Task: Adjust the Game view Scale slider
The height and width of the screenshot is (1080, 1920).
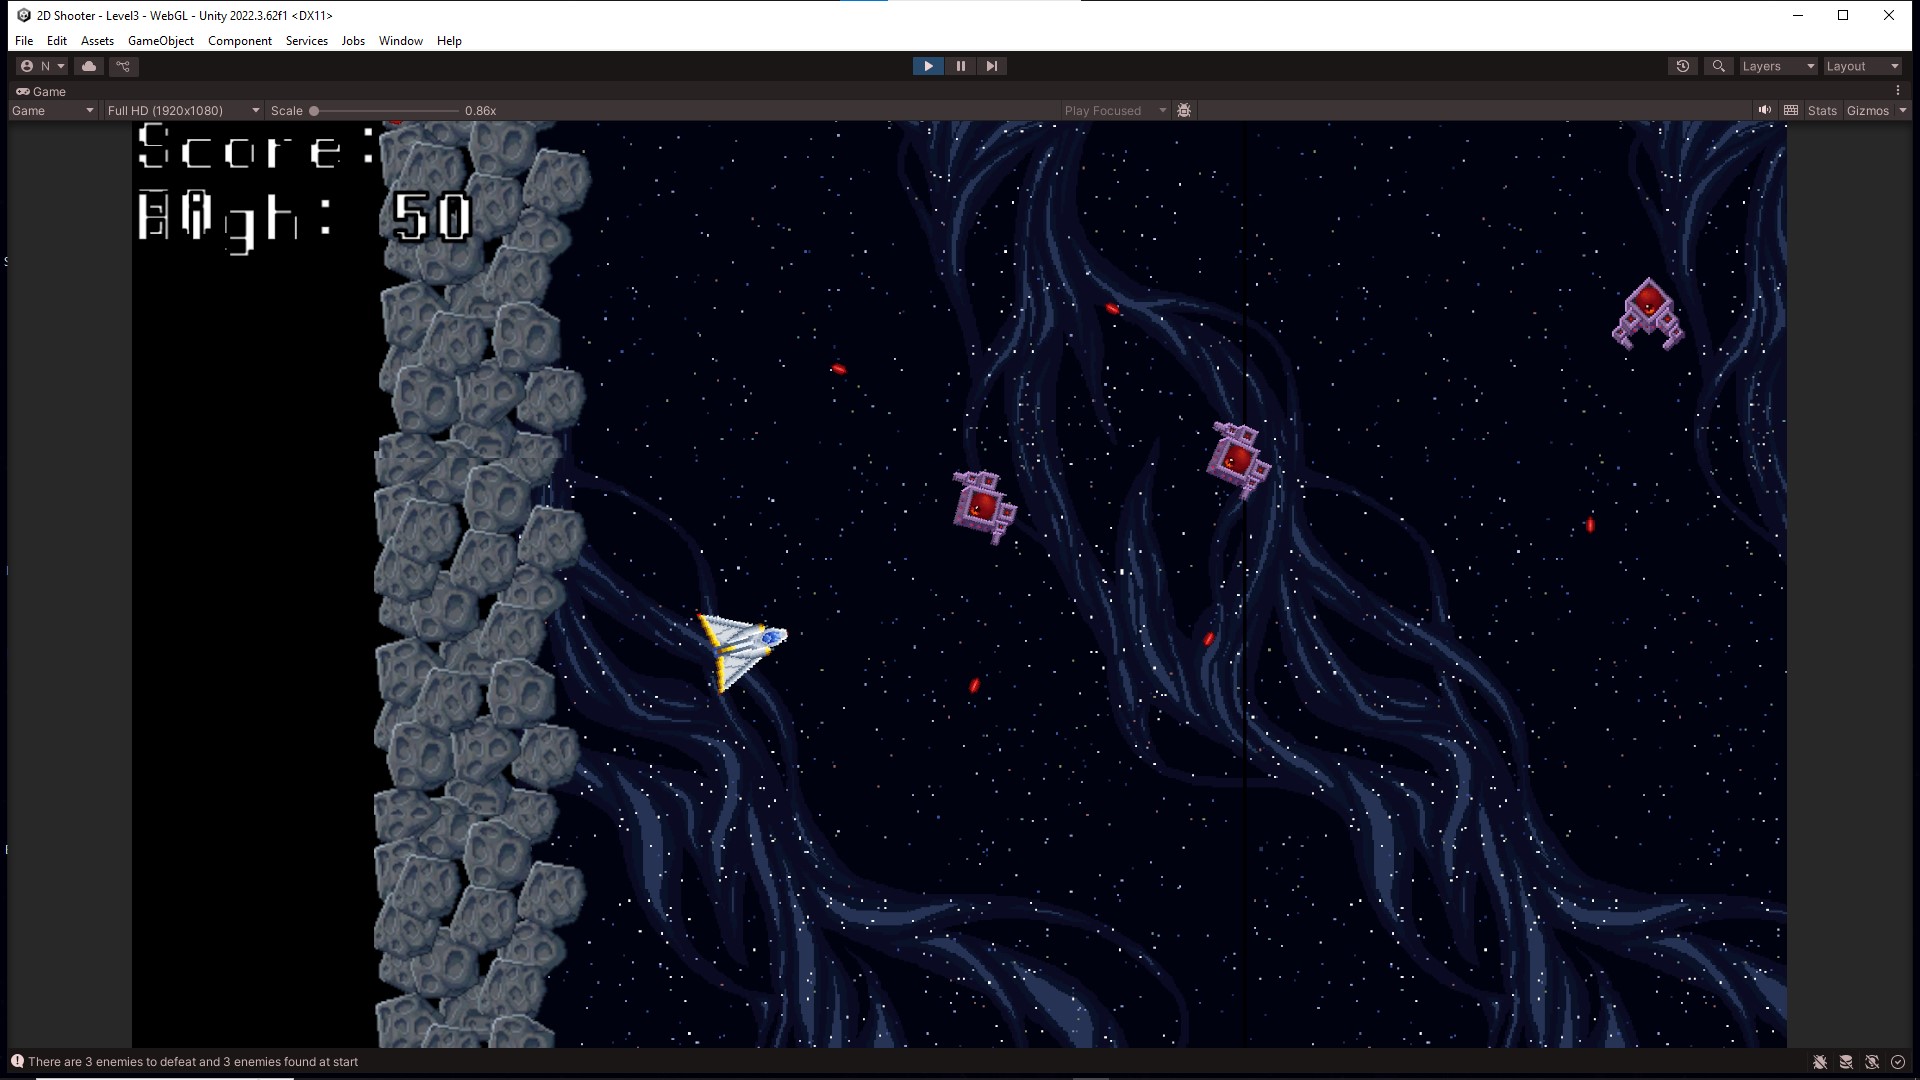Action: 314,110
